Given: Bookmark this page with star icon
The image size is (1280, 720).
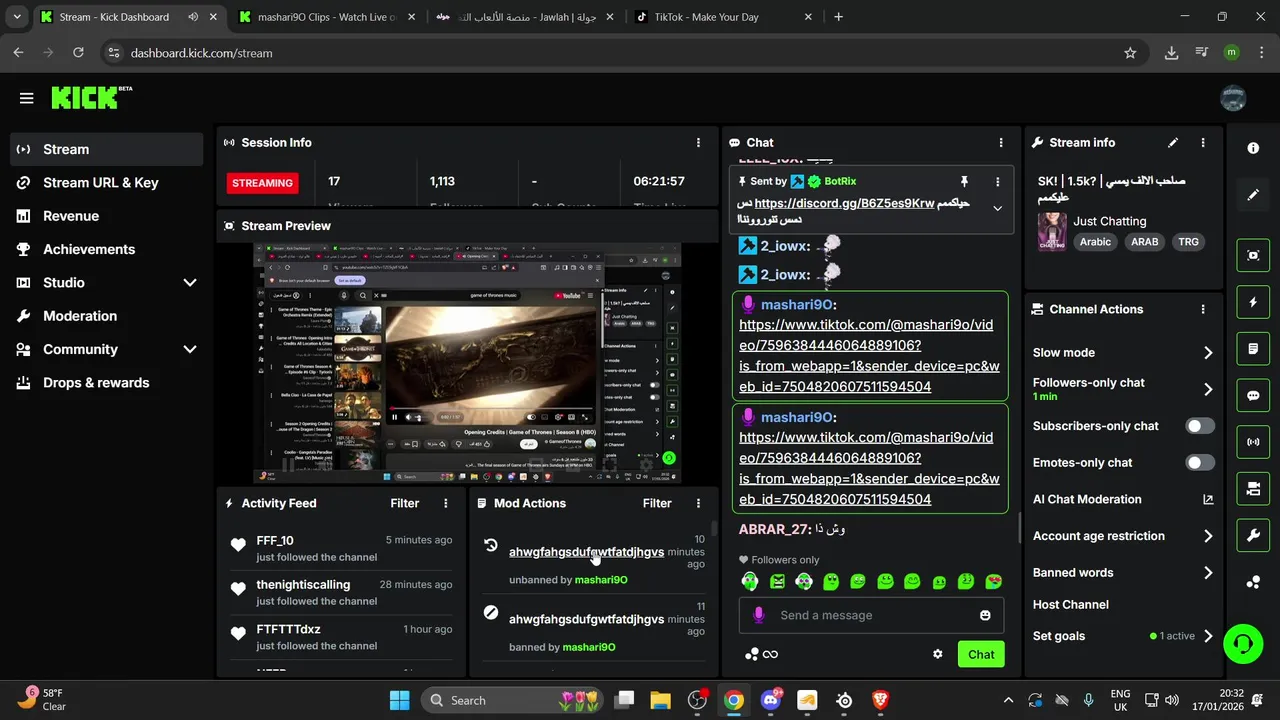Looking at the screenshot, I should pos(1130,53).
